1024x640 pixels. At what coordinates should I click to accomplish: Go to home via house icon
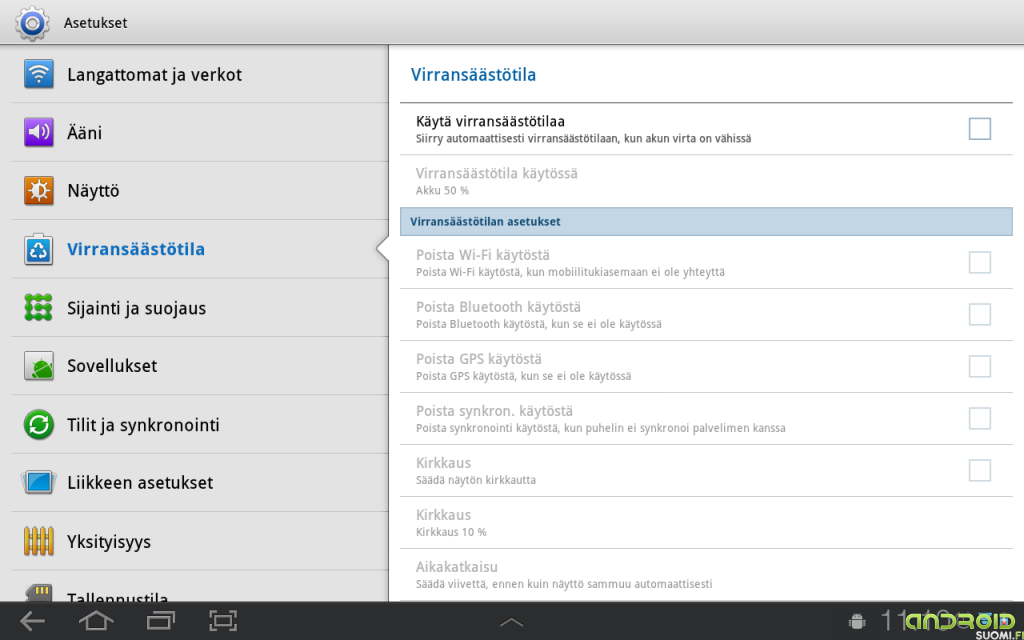click(x=96, y=620)
